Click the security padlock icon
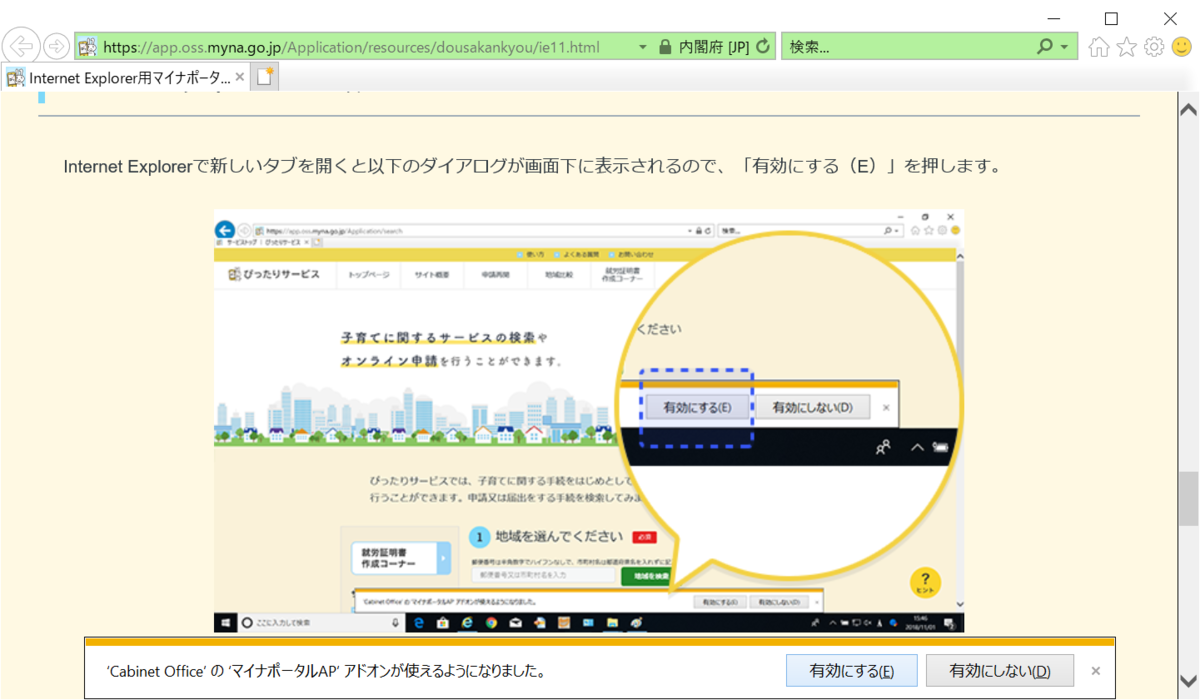Viewport: 1200px width, 700px height. pyautogui.click(x=665, y=47)
